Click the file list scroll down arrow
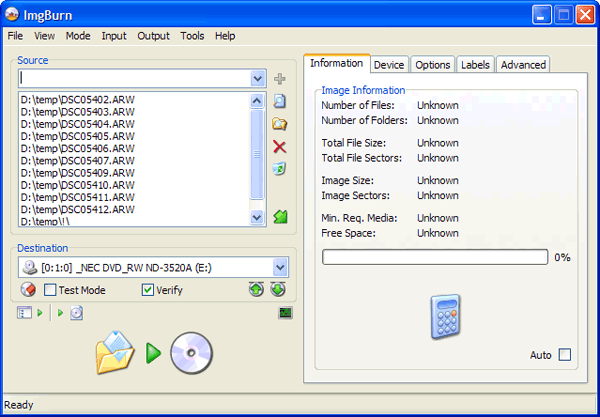 click(257, 217)
